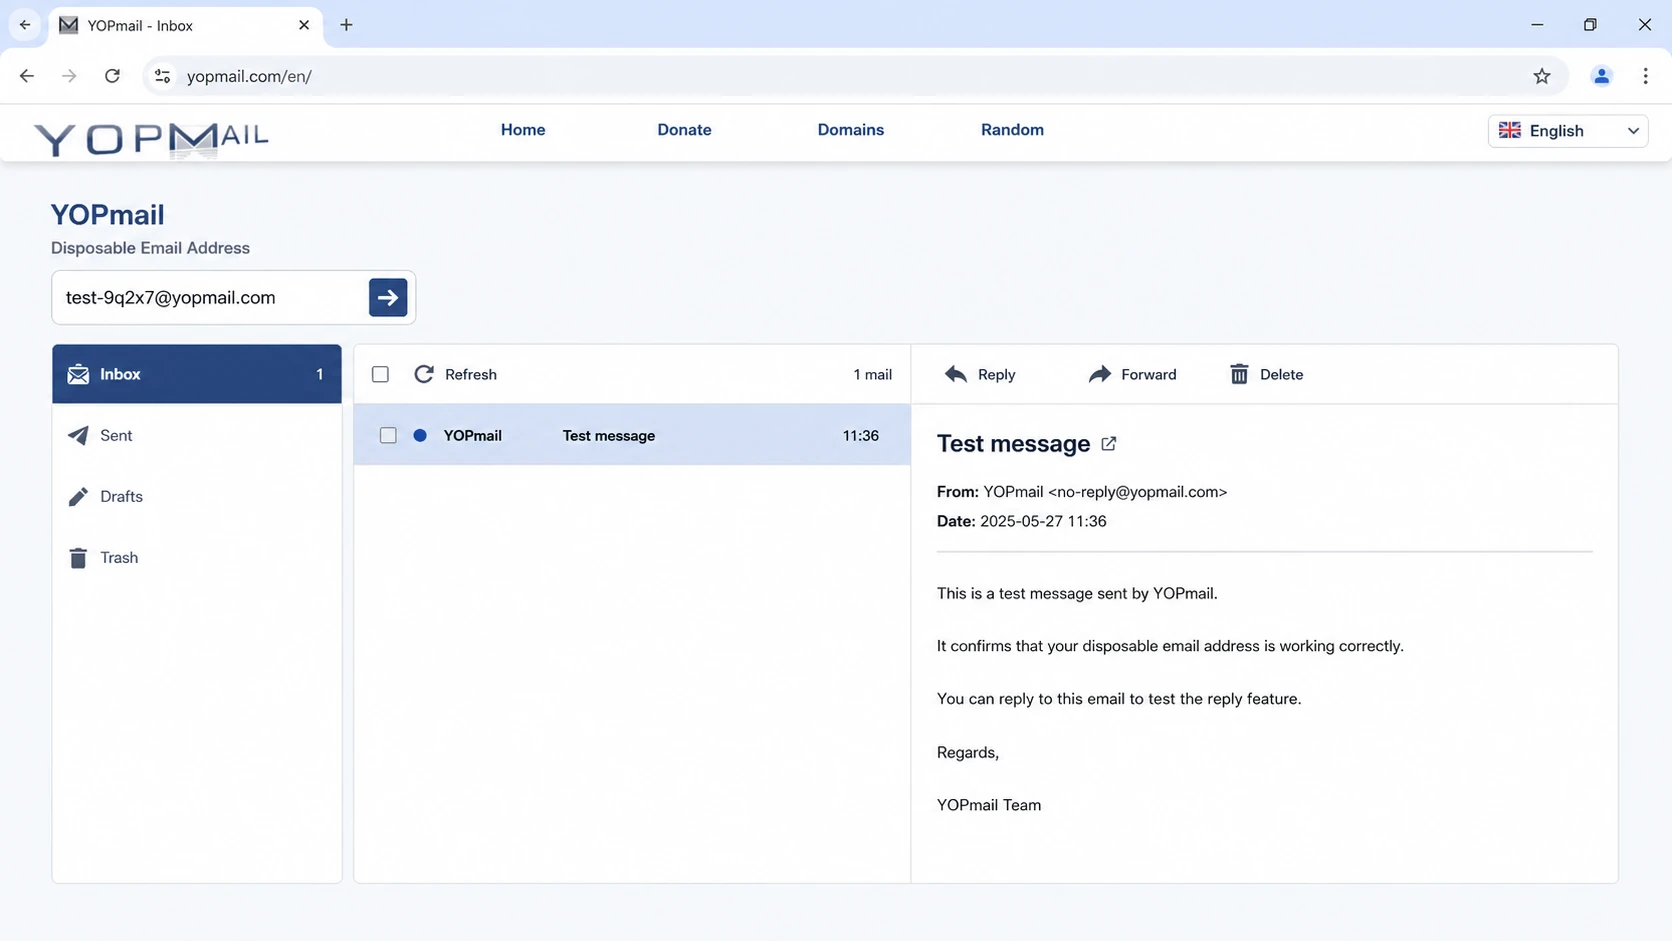Click the Refresh text button
The image size is (1672, 941).
click(471, 374)
